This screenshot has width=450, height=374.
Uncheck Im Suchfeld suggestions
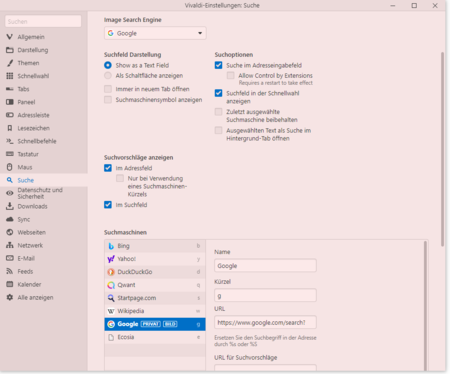108,205
